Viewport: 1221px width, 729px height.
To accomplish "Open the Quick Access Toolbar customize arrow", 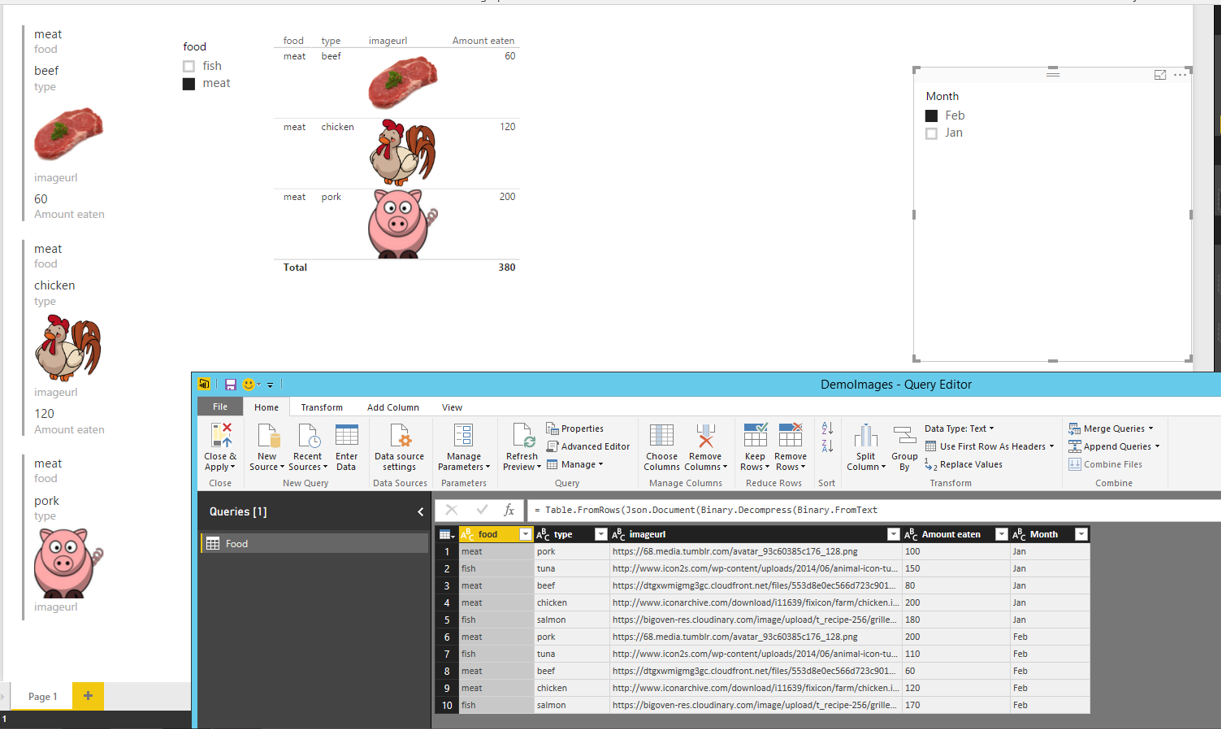I will click(x=270, y=385).
